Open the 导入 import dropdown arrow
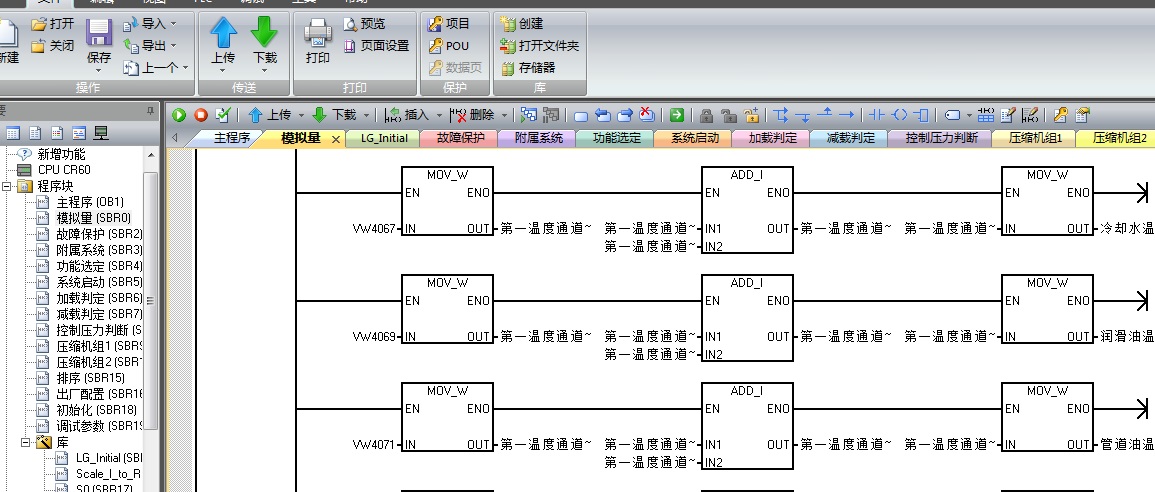 pos(173,23)
